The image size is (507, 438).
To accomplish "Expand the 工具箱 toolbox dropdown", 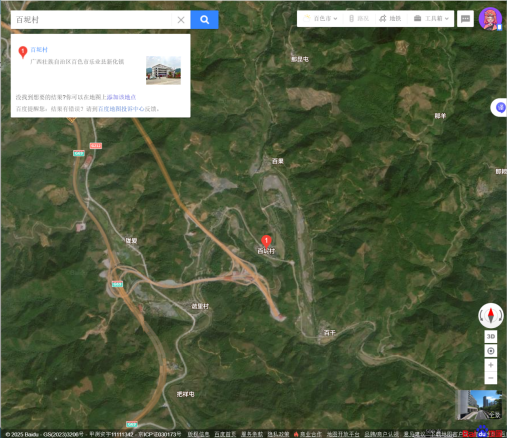I will (x=431, y=19).
